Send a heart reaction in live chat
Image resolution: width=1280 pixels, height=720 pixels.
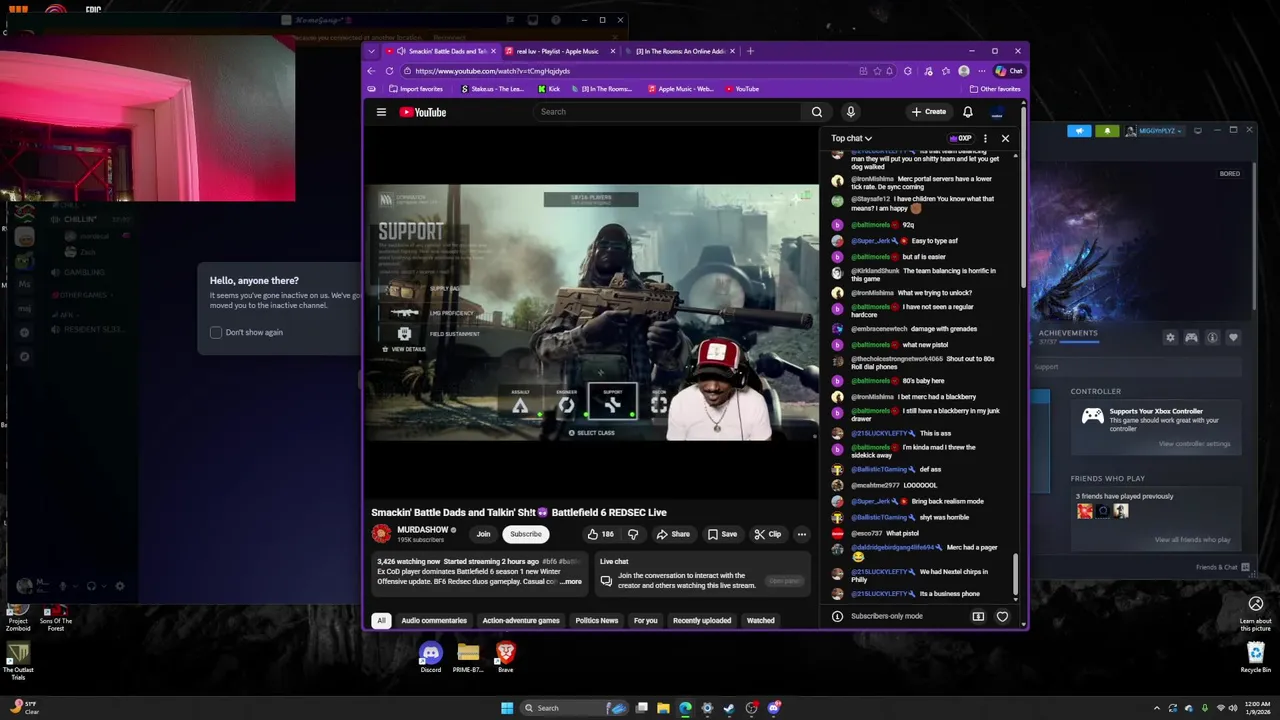[x=1002, y=616]
